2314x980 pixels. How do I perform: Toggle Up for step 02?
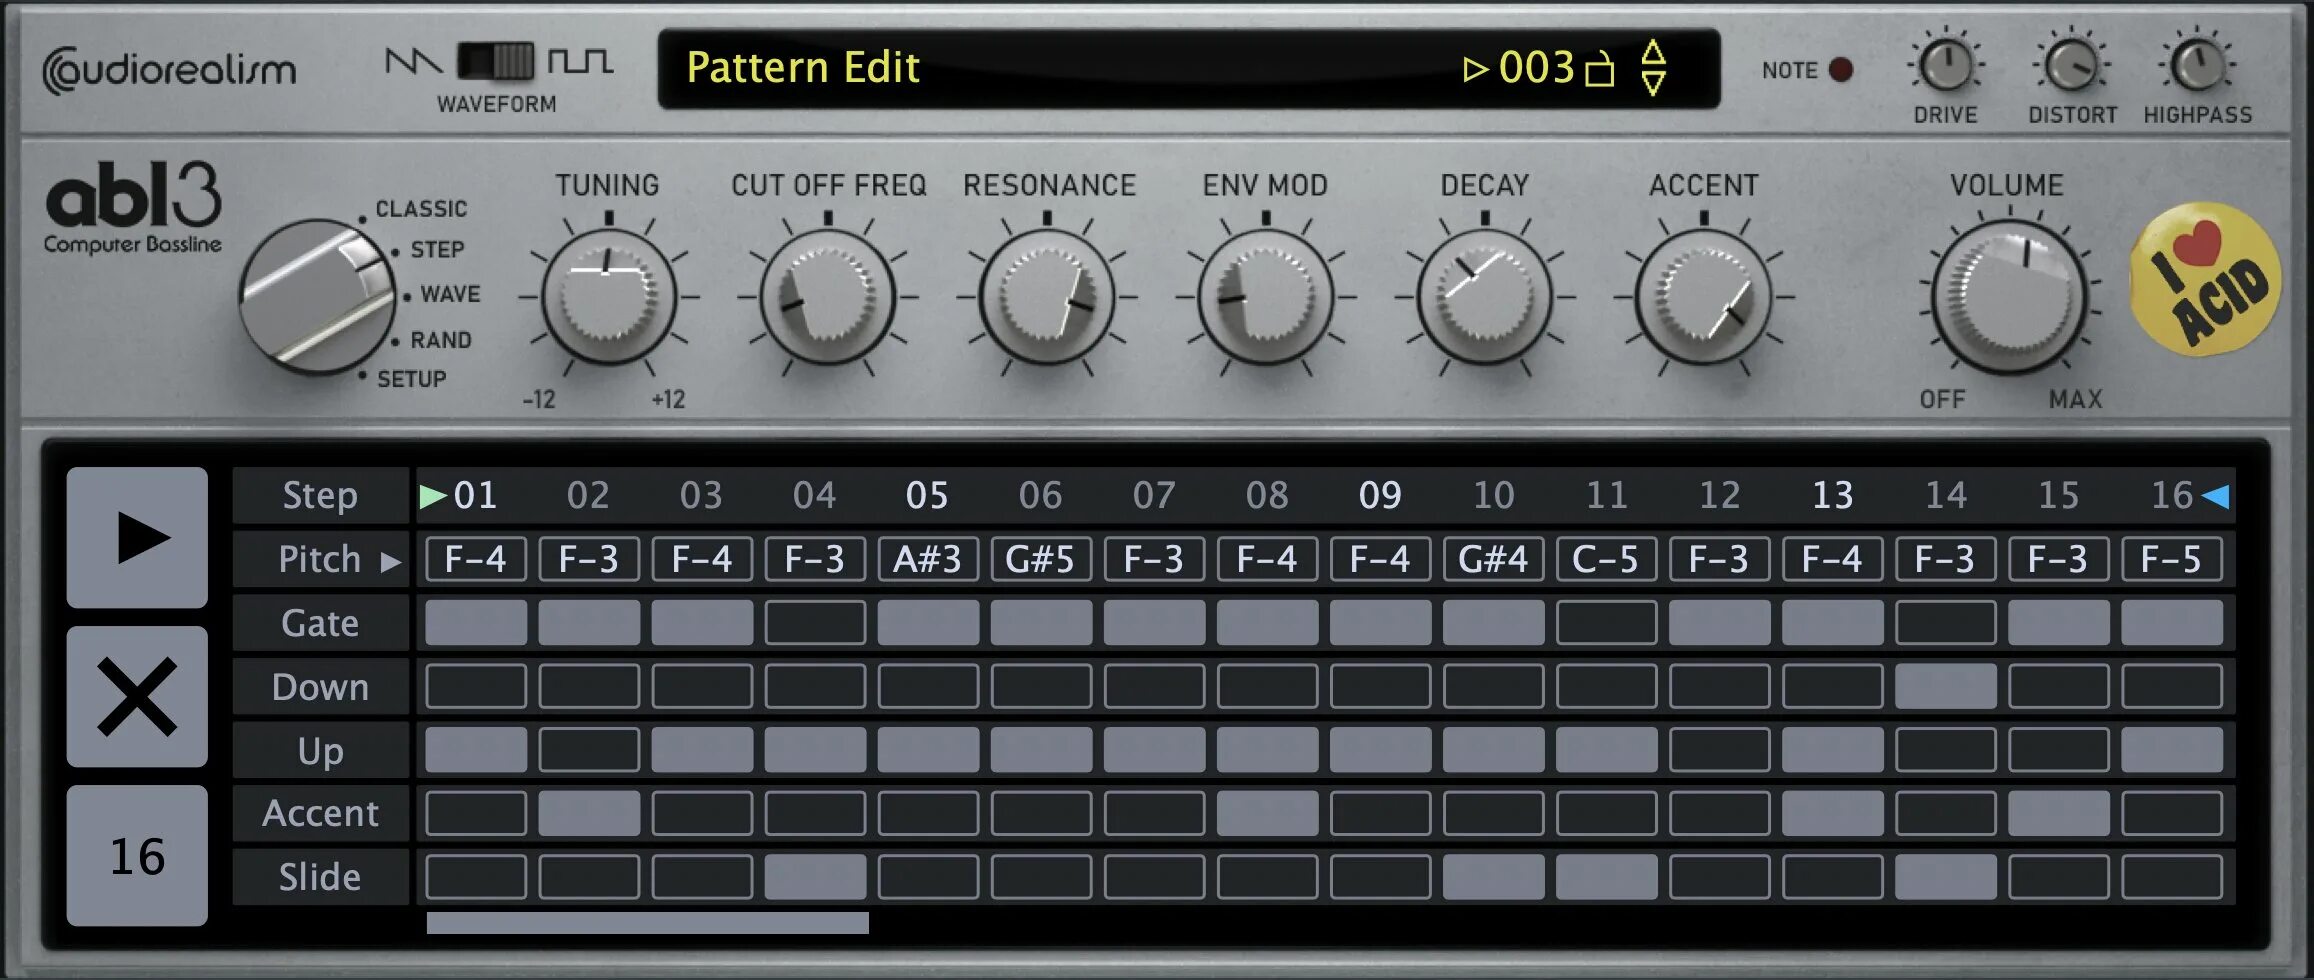[589, 750]
